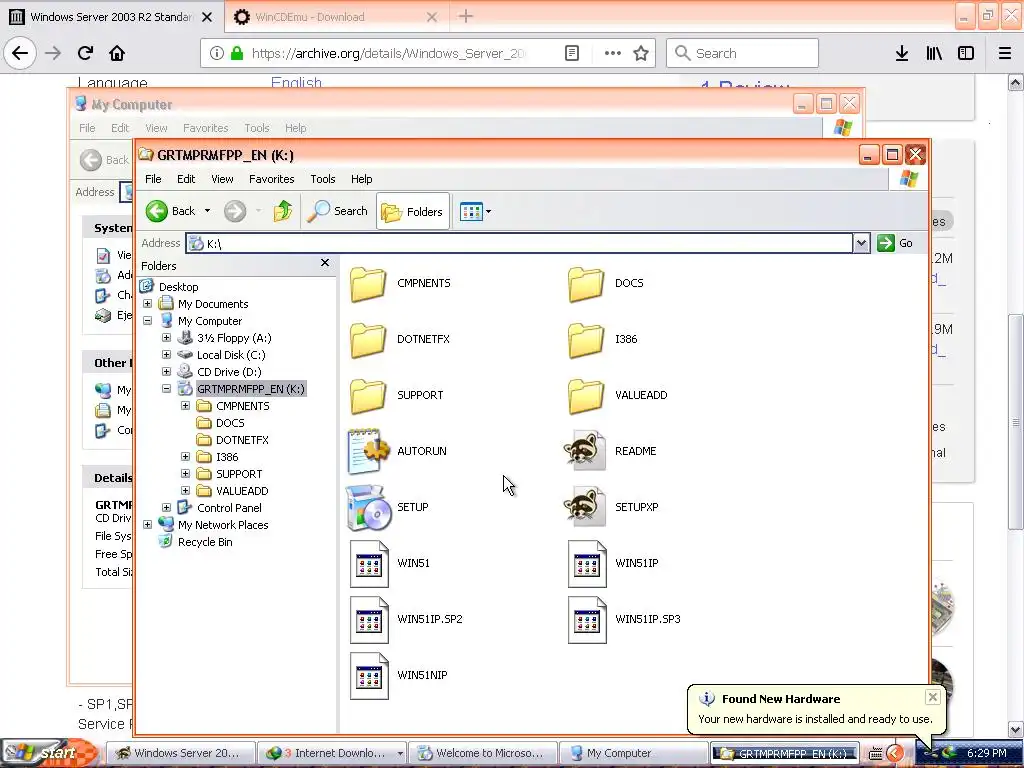
Task: Expand the My Documents tree node
Action: [x=148, y=304]
